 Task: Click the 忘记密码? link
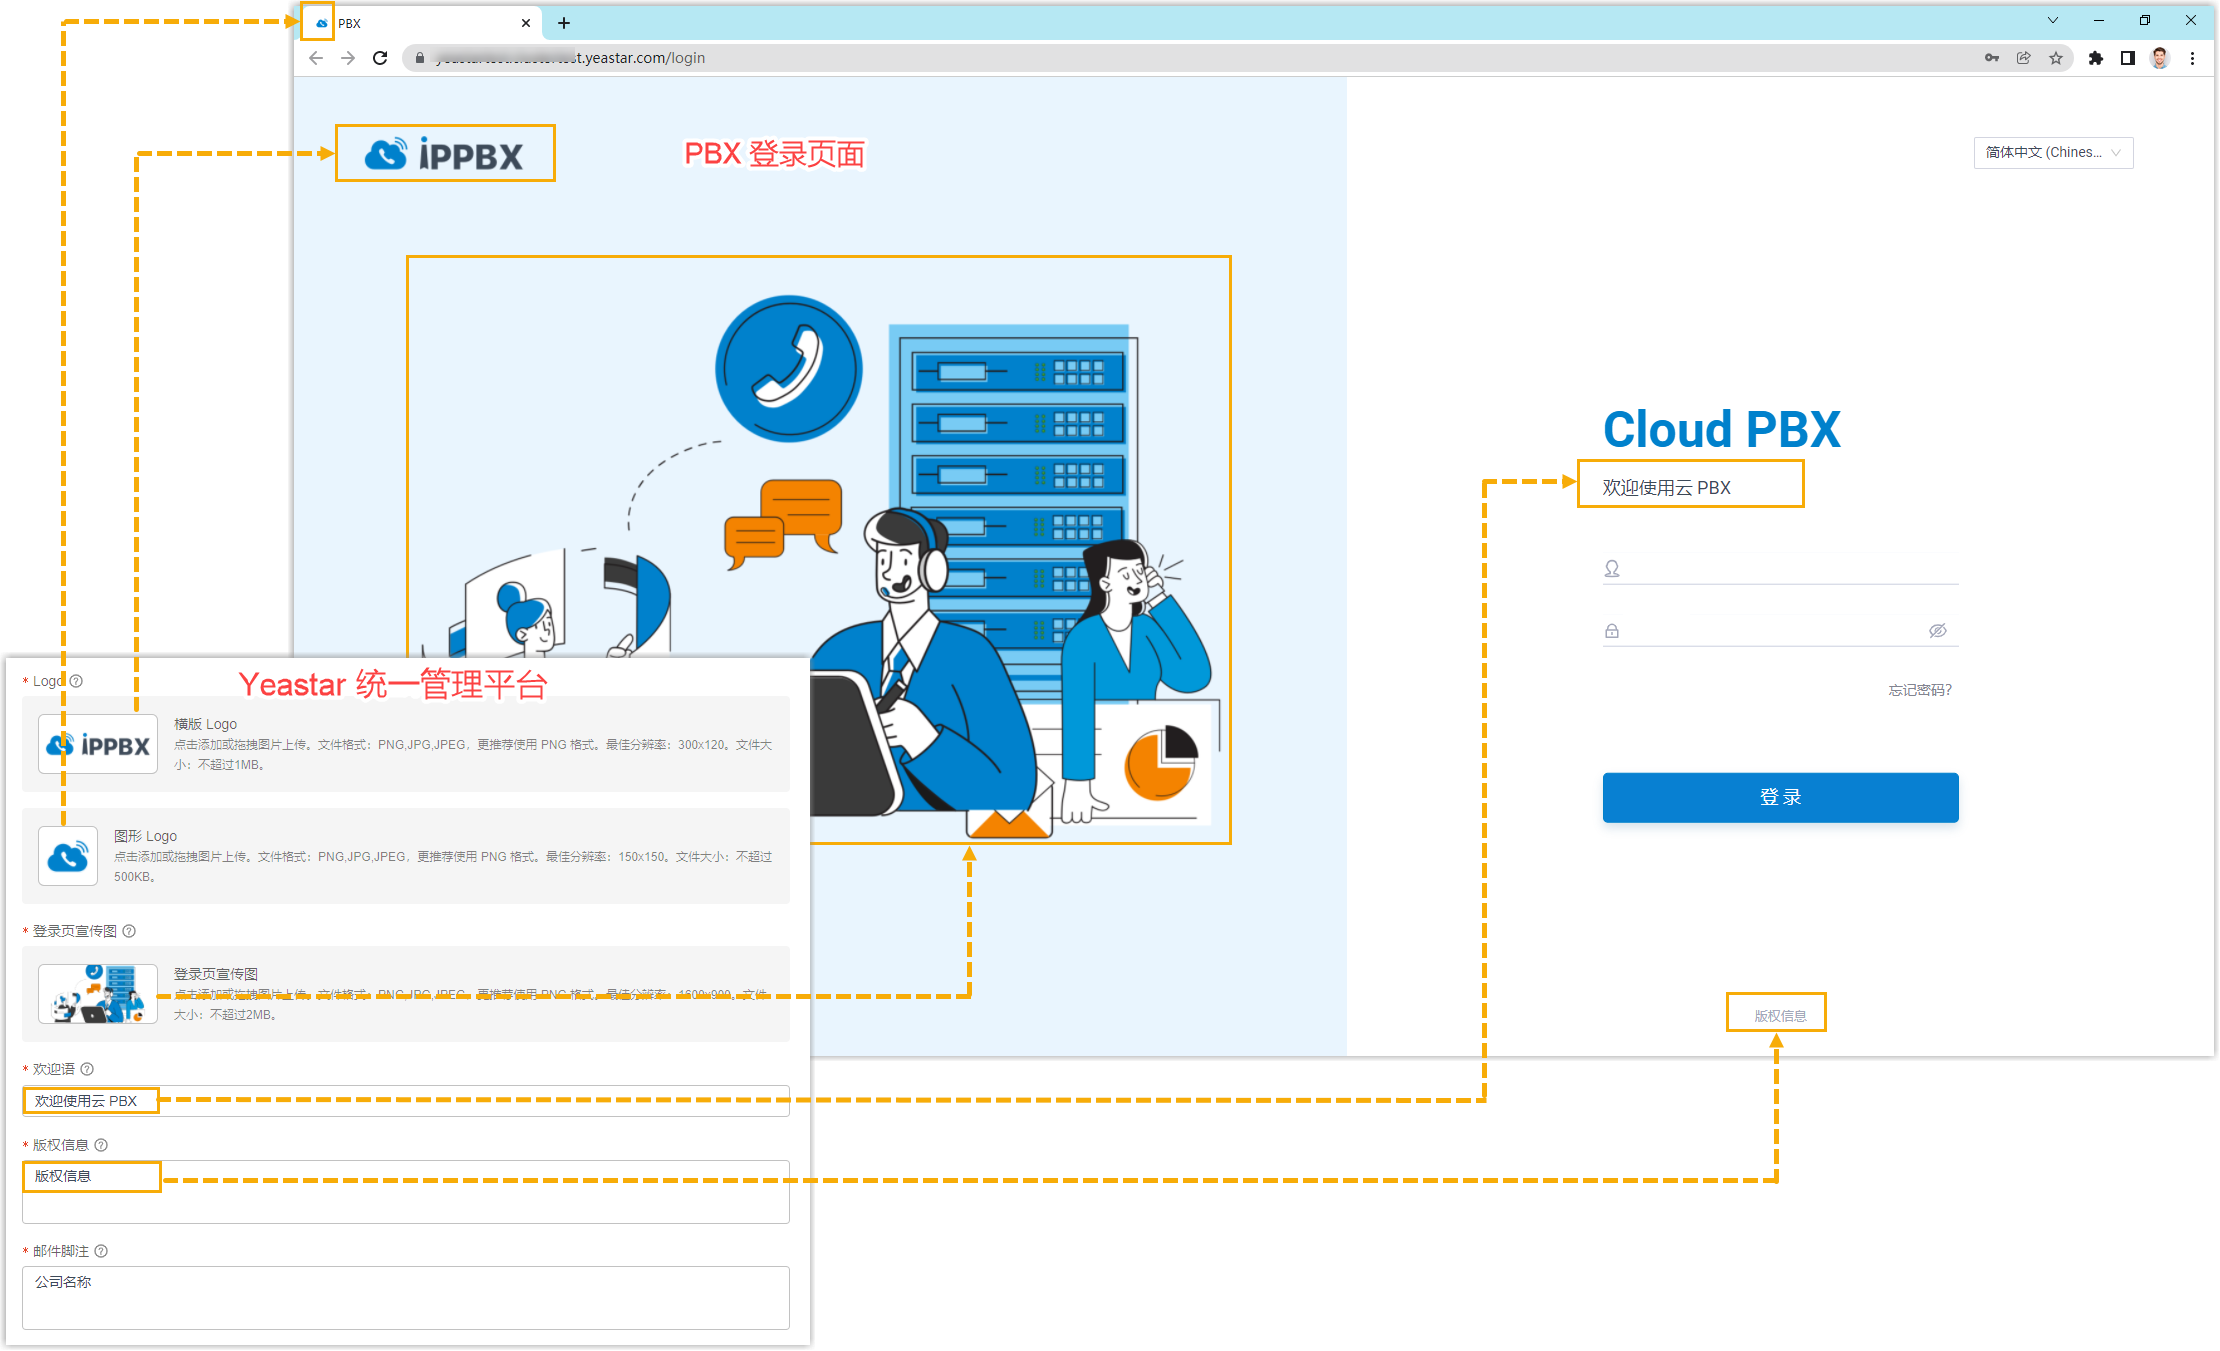tap(1919, 690)
